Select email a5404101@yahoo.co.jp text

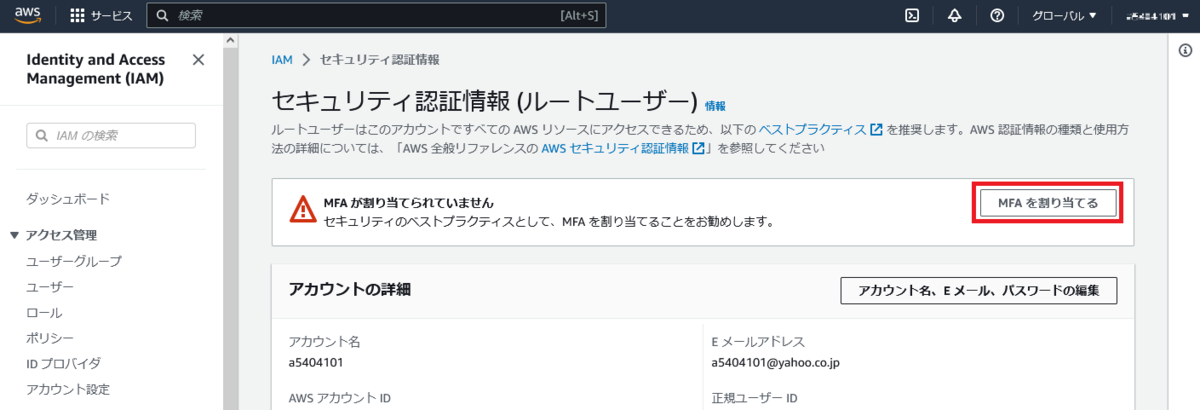[x=775, y=362]
